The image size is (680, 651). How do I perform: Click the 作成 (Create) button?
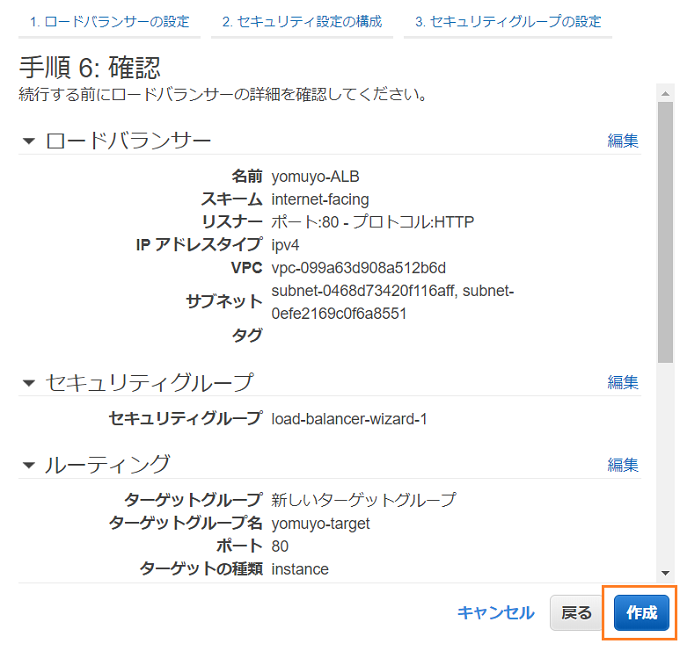(x=641, y=612)
